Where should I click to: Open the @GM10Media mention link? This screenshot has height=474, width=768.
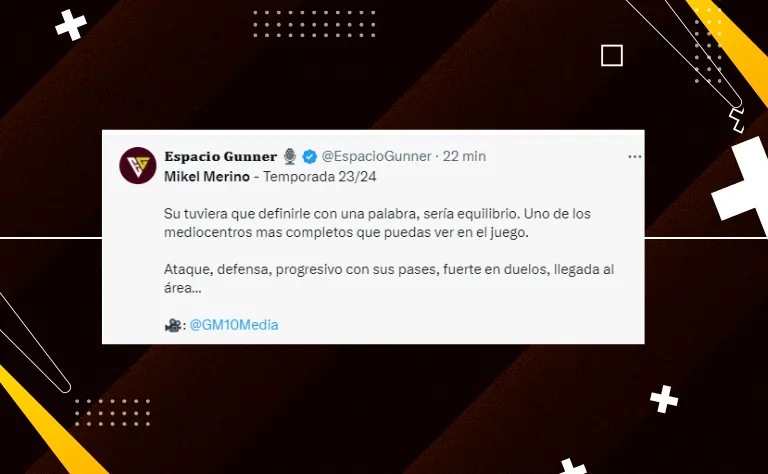tap(234, 325)
